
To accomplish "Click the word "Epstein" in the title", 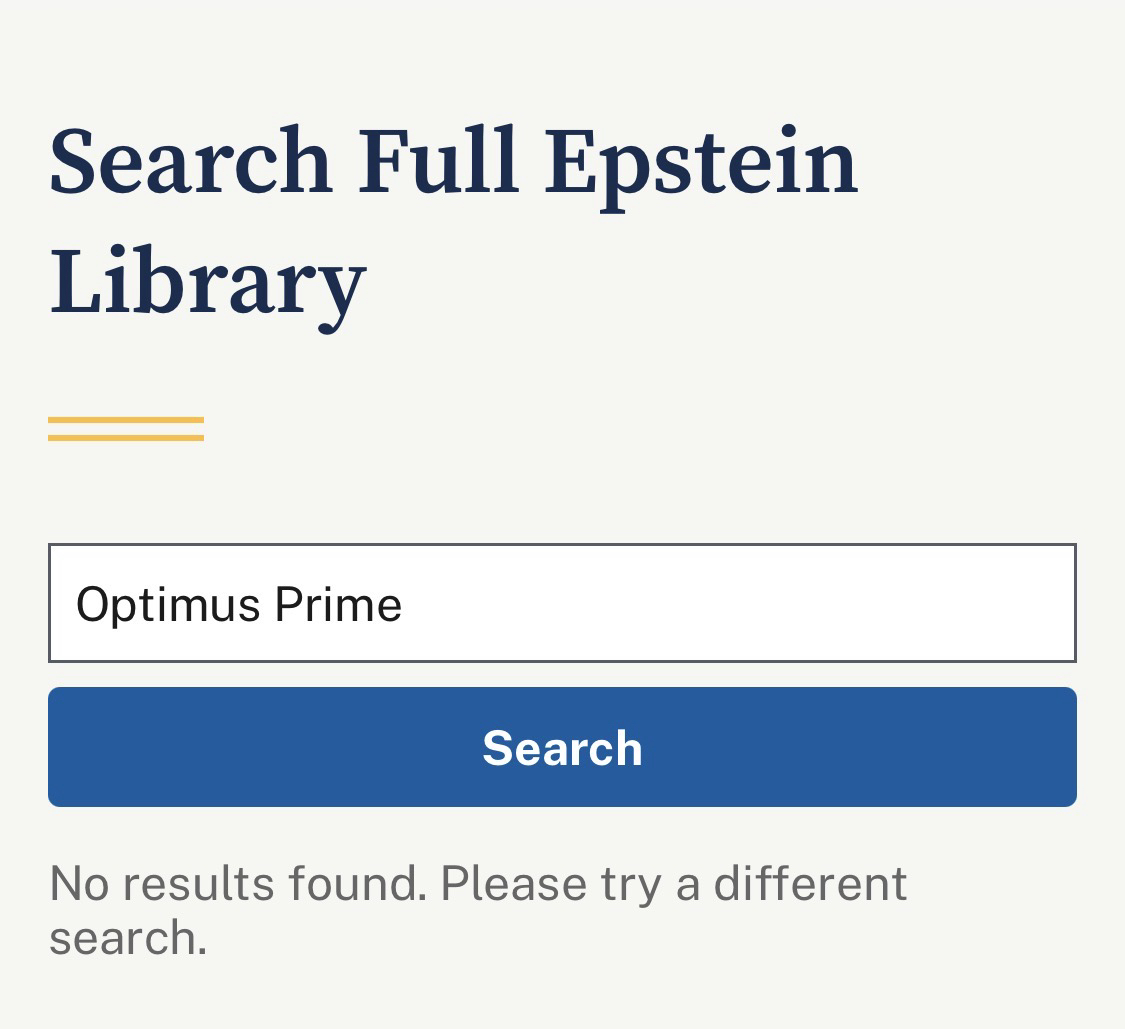I will pos(701,162).
